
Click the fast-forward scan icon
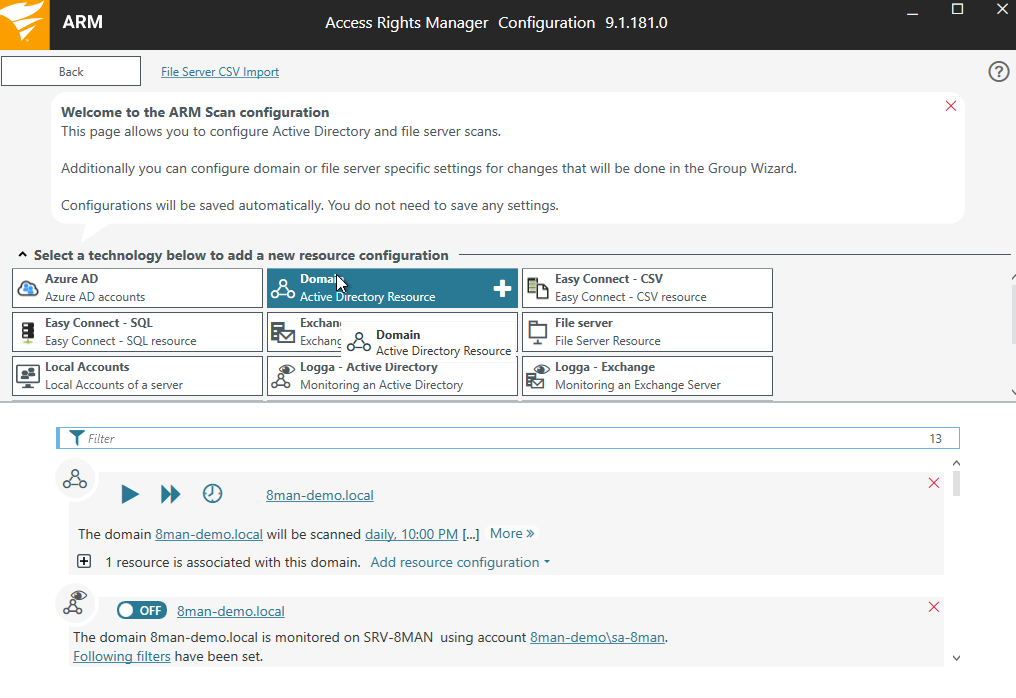[x=170, y=494]
